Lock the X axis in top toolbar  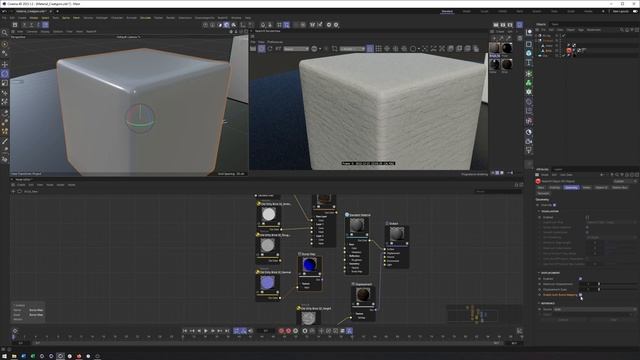coord(24,25)
